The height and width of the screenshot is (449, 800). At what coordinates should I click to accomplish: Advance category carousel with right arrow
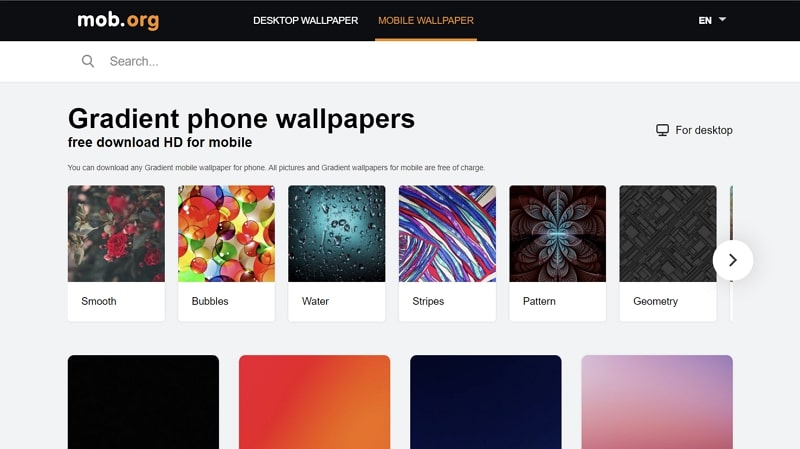coord(733,260)
